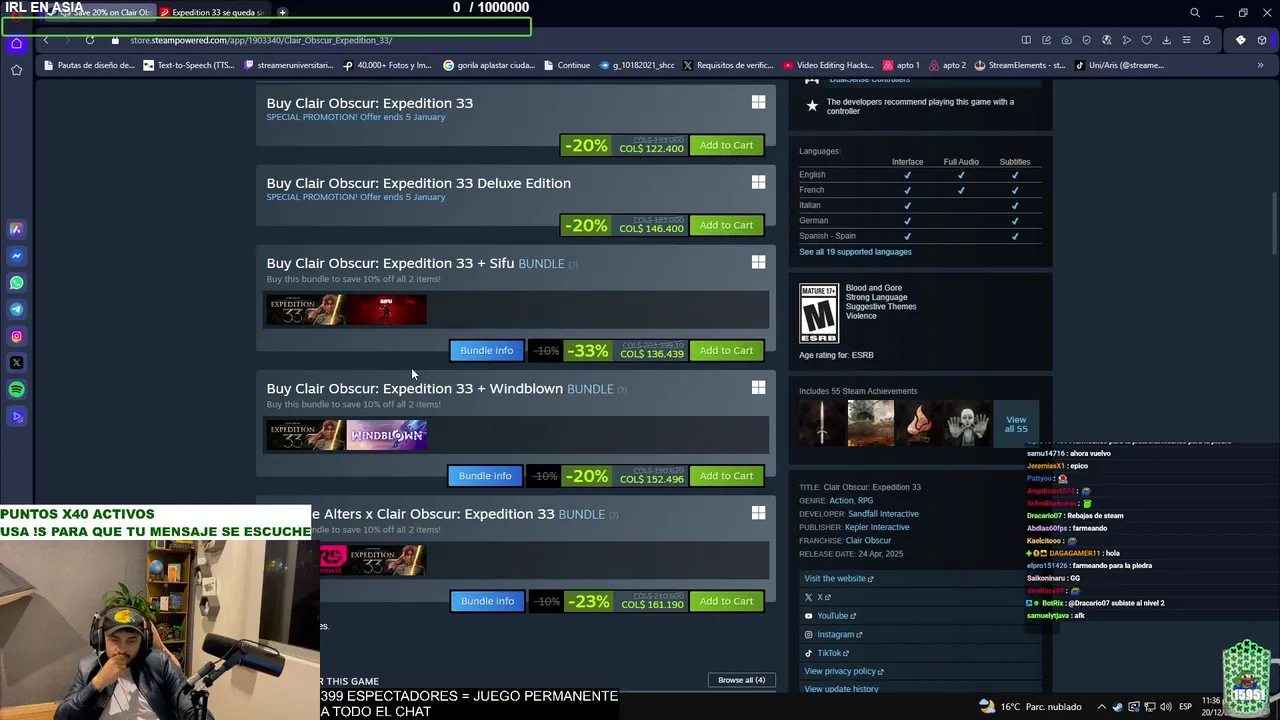Screen dimensions: 1280x720
Task: Open a new browser tab
Action: pyautogui.click(x=283, y=13)
